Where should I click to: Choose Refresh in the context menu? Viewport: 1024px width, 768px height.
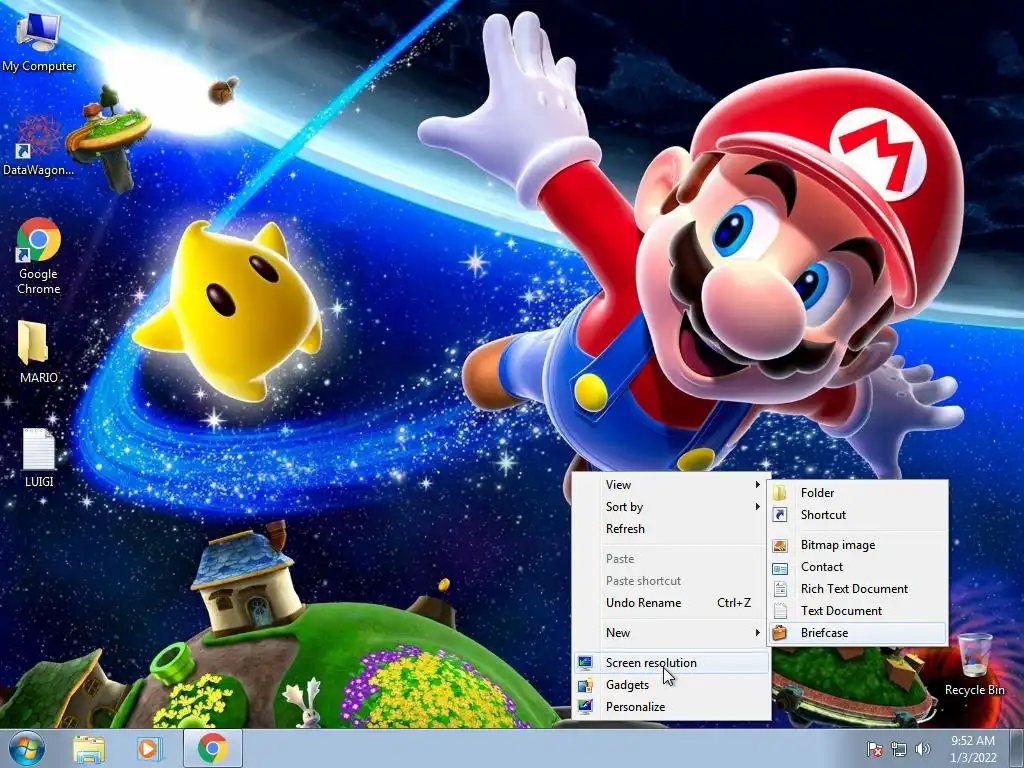671,529
